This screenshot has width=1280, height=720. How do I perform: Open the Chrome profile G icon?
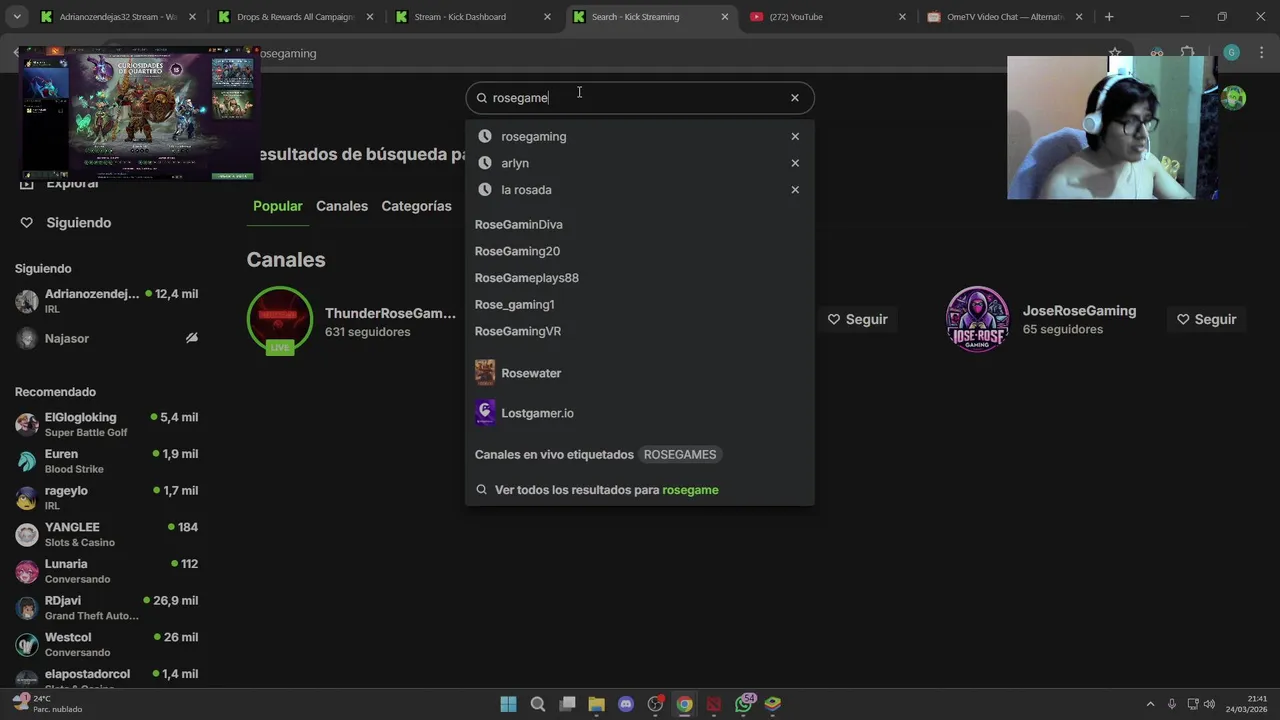pyautogui.click(x=1231, y=53)
